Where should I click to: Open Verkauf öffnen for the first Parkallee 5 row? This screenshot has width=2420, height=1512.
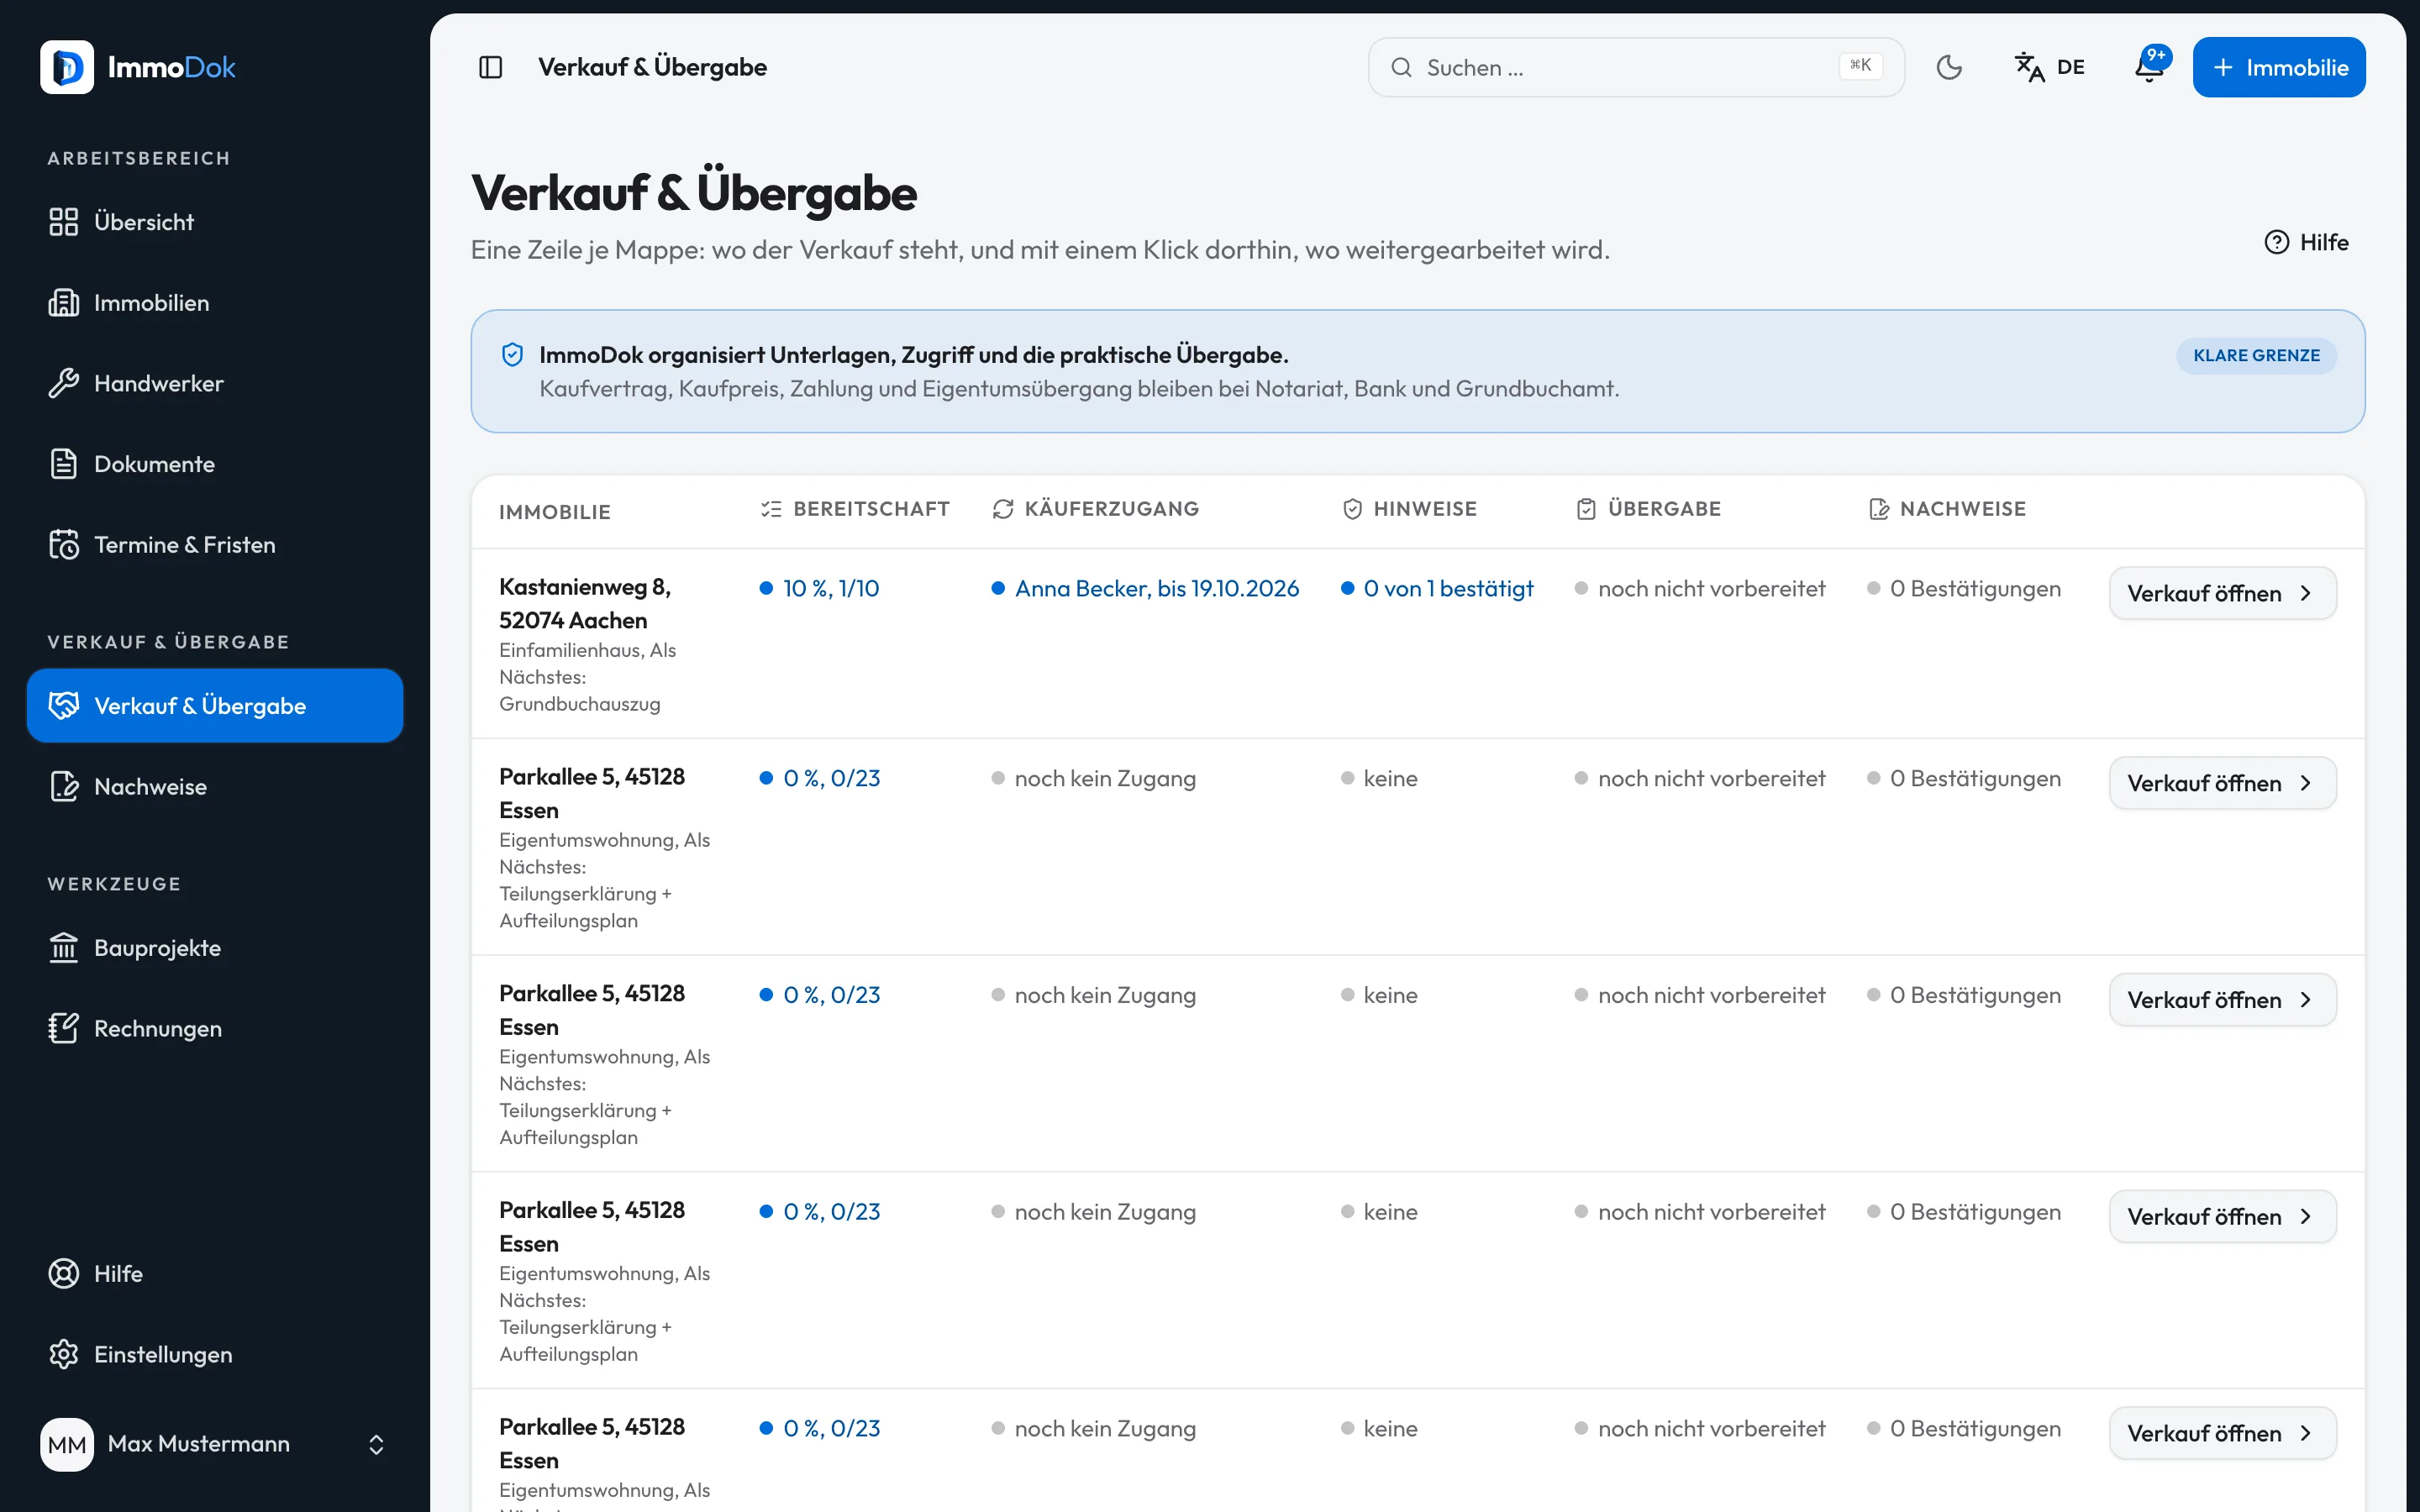(2222, 783)
